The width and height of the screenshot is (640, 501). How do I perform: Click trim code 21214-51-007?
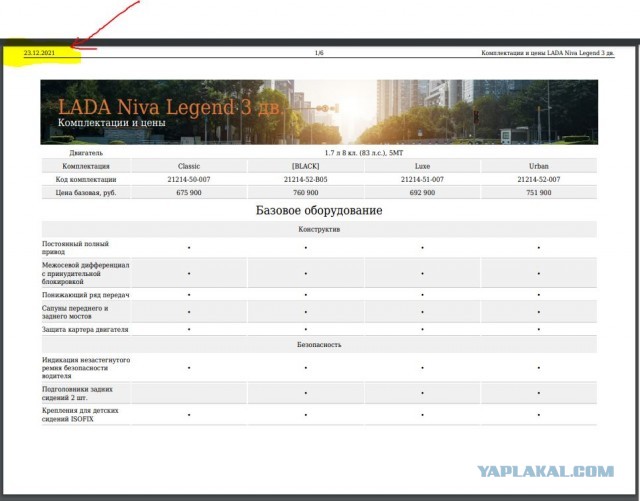(x=422, y=179)
